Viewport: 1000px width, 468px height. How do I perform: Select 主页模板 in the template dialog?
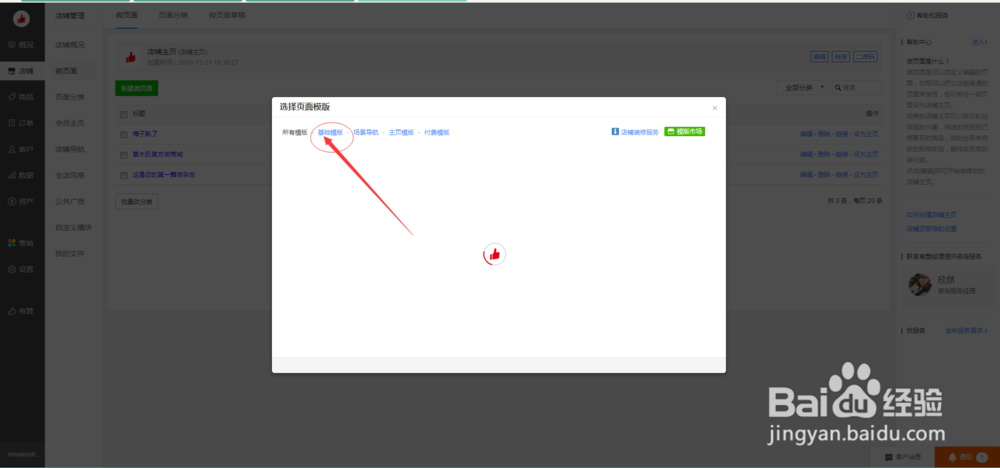402,133
